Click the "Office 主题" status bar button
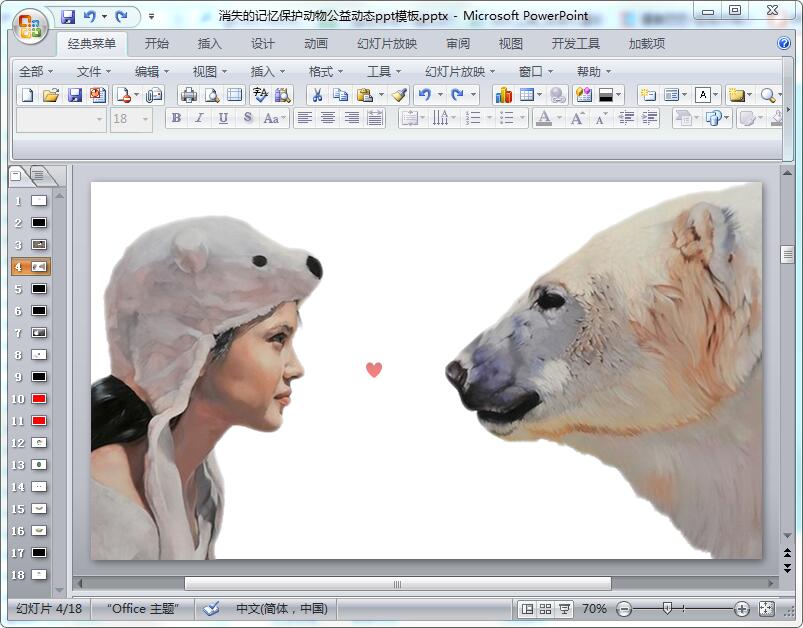This screenshot has height=628, width=803. coord(143,609)
